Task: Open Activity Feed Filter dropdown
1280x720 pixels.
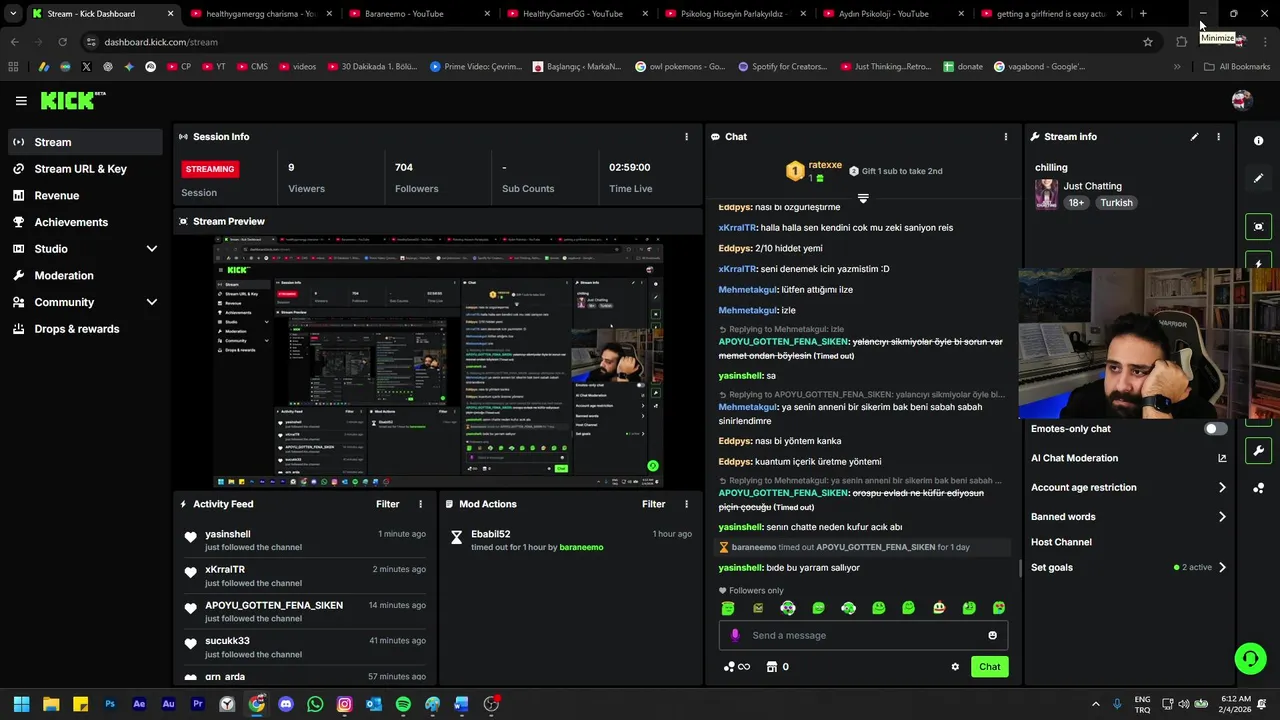Action: [x=388, y=504]
